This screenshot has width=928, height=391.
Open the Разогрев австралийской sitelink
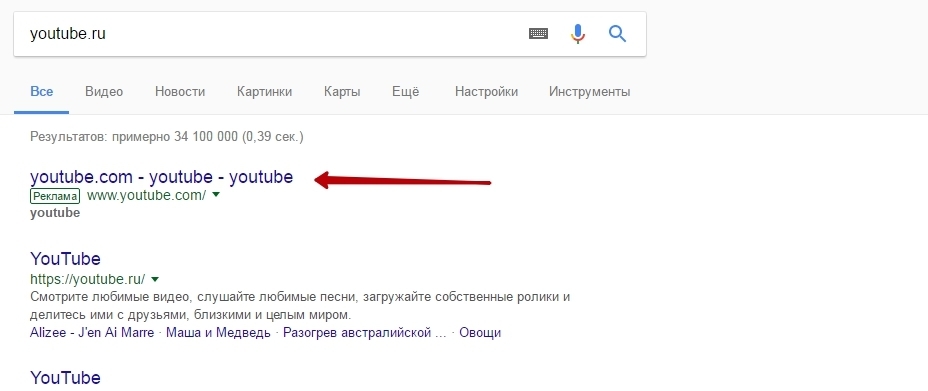tap(365, 332)
